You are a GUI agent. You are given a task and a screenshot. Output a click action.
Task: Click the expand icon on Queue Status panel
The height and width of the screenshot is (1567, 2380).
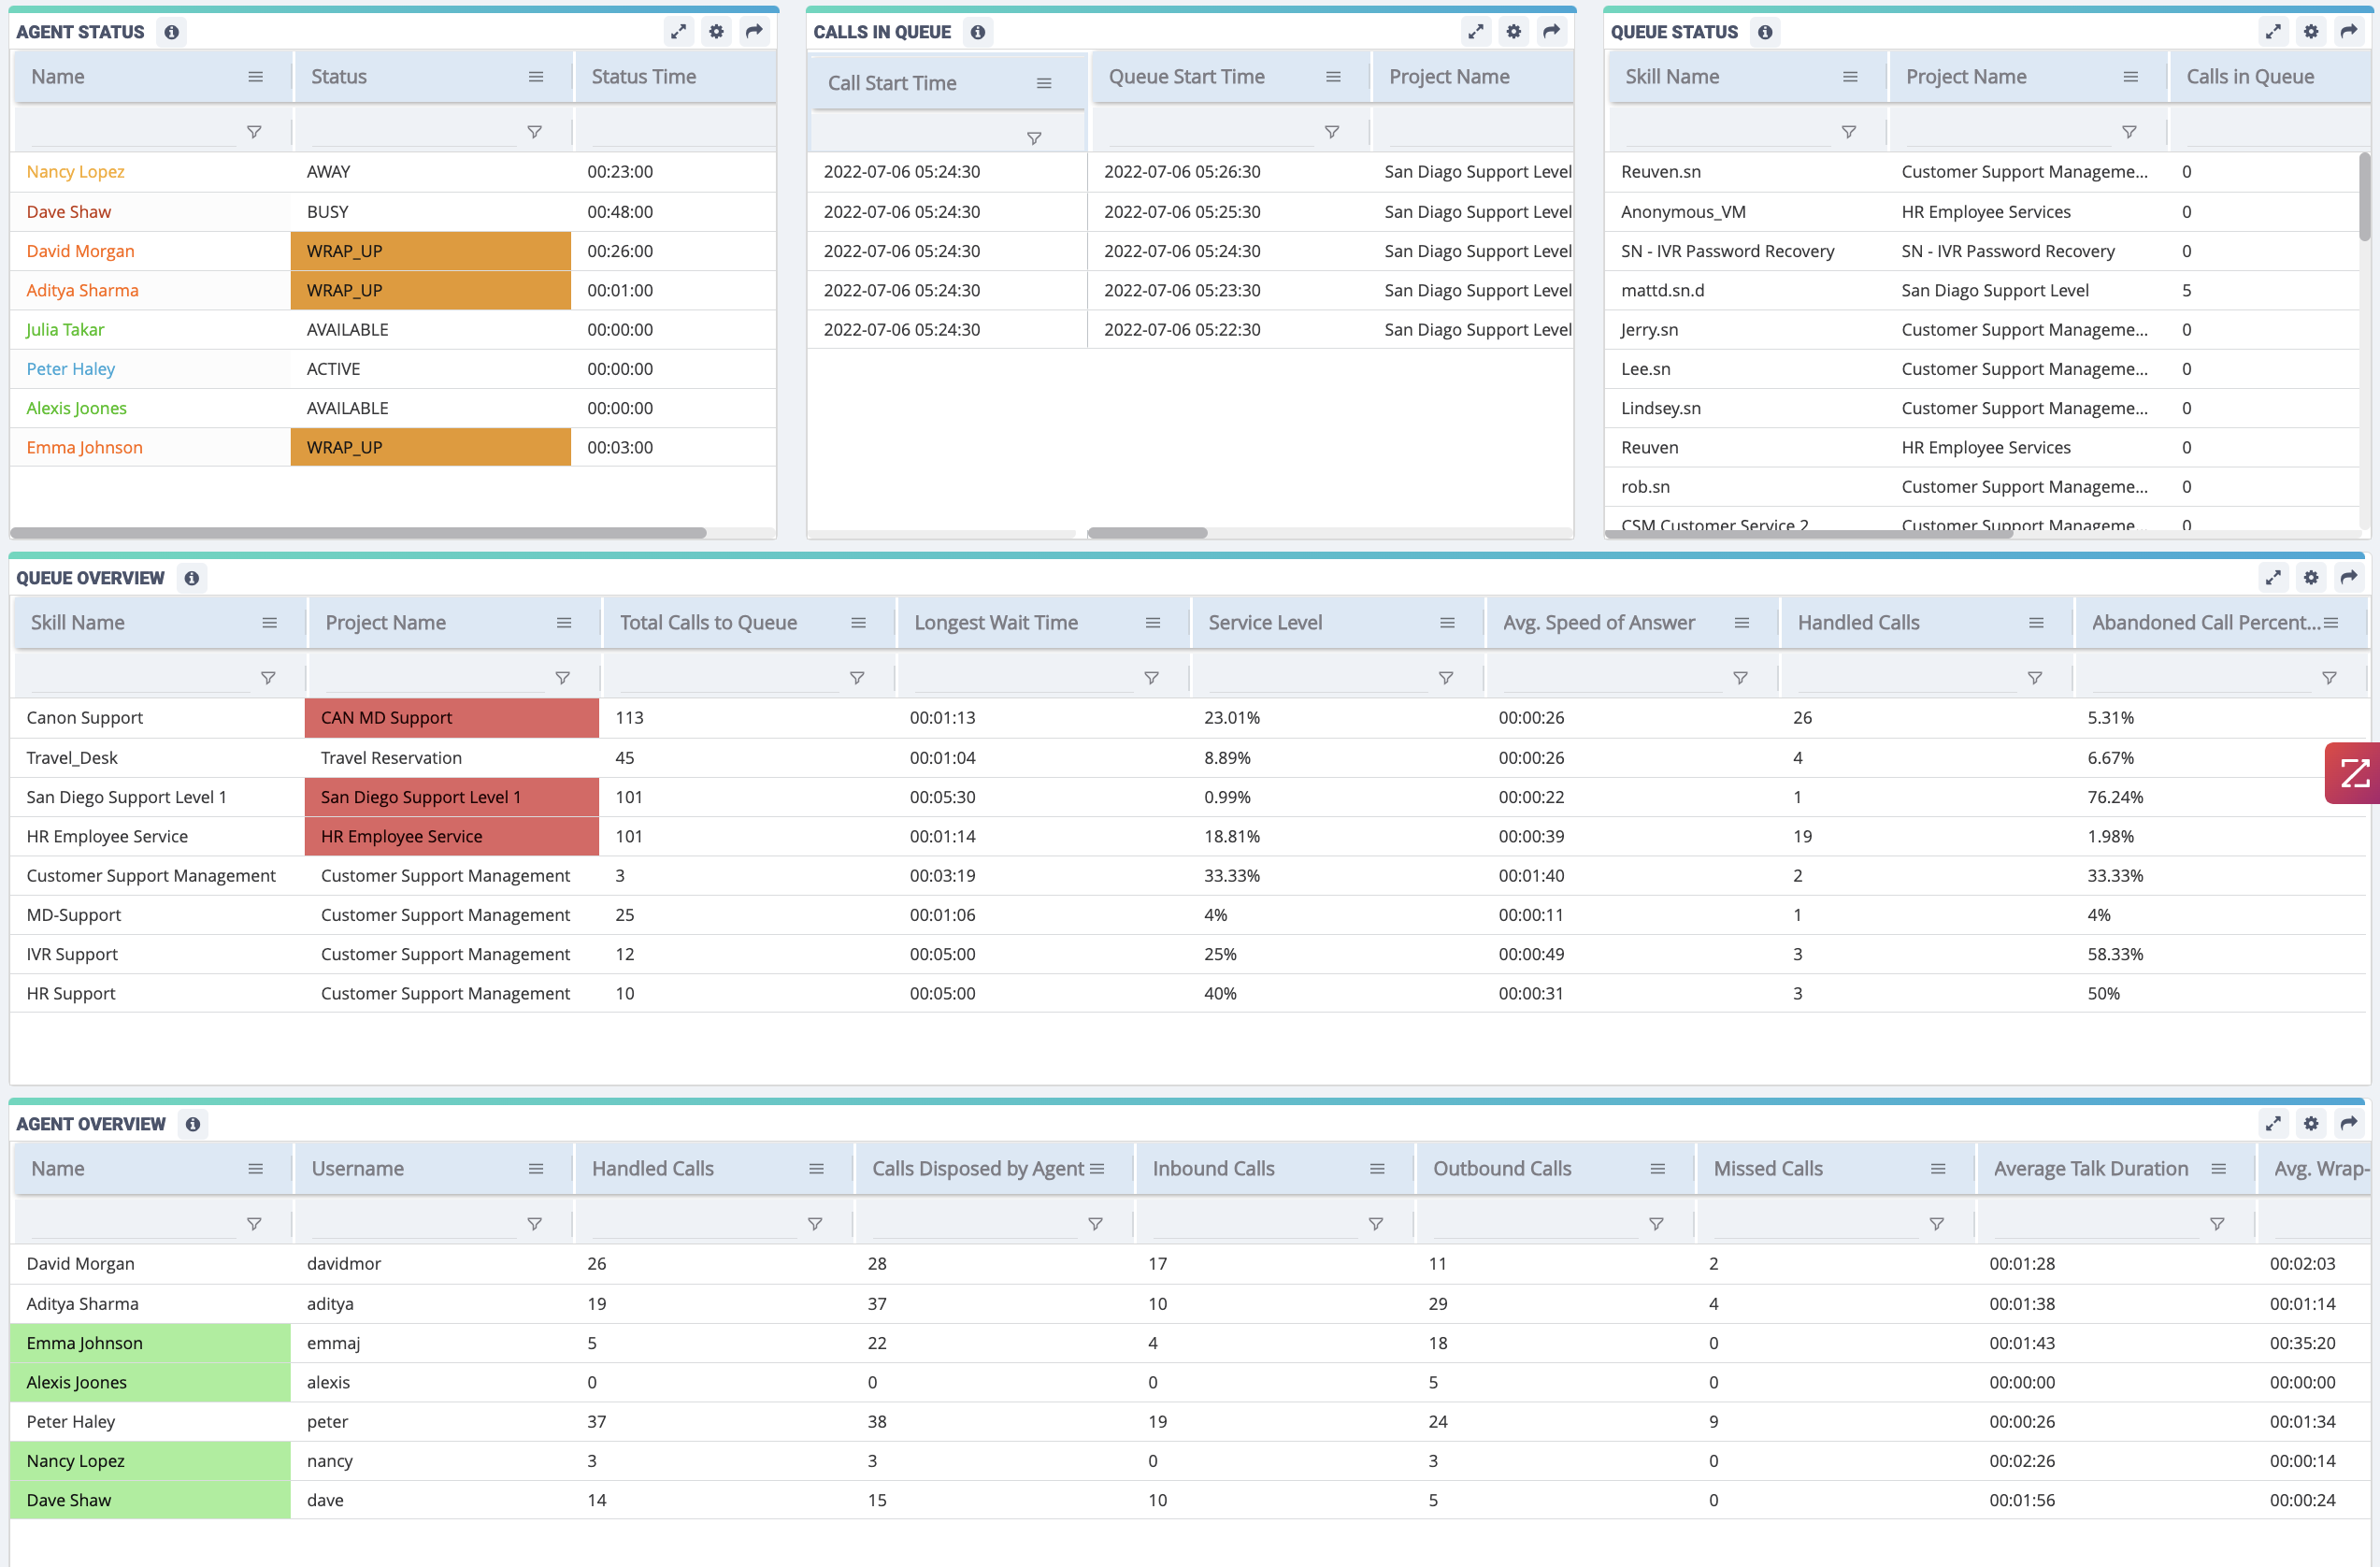pyautogui.click(x=2273, y=30)
